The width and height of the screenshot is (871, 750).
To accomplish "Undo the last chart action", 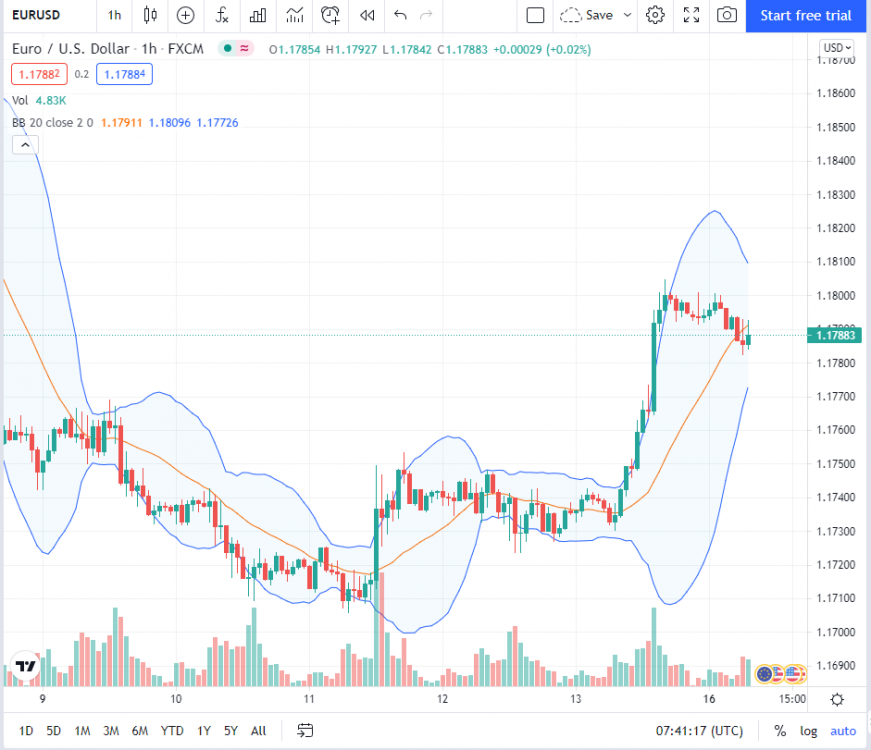I will click(399, 16).
